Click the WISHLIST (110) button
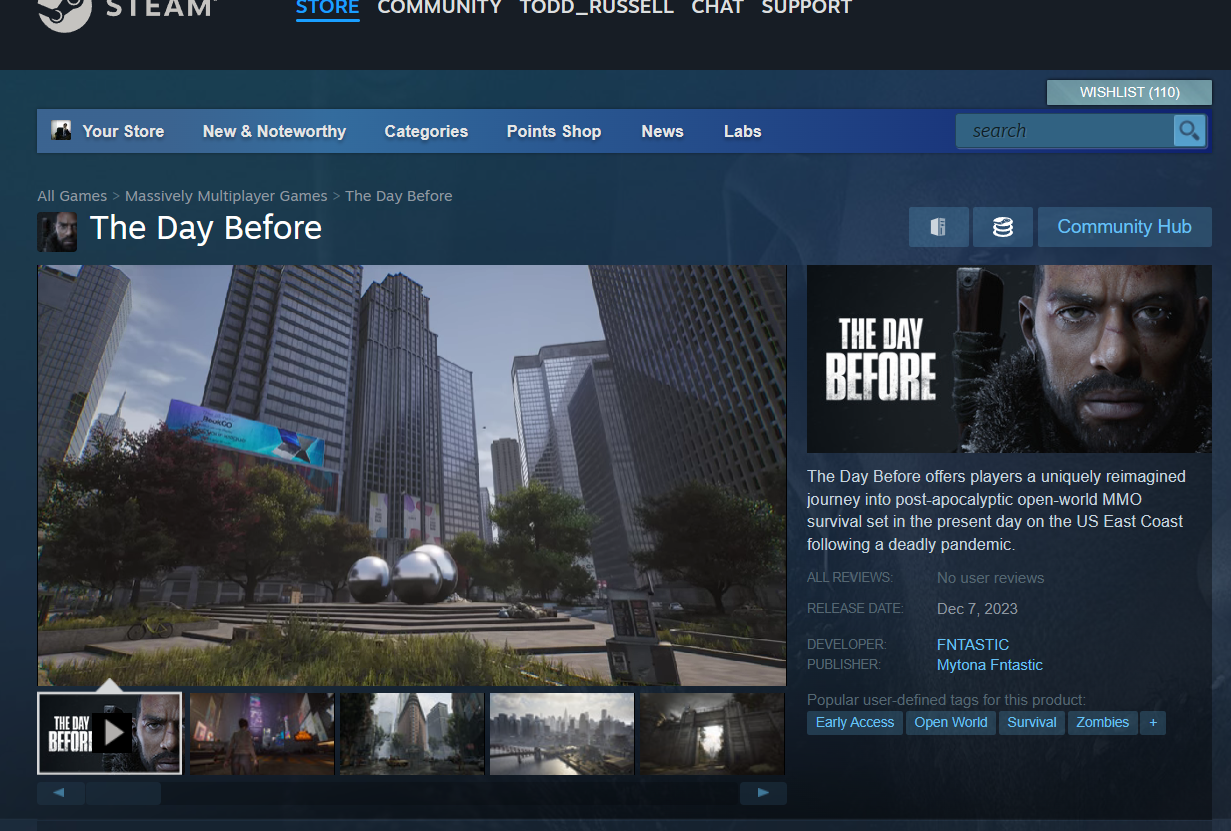The height and width of the screenshot is (831, 1231). coord(1129,92)
